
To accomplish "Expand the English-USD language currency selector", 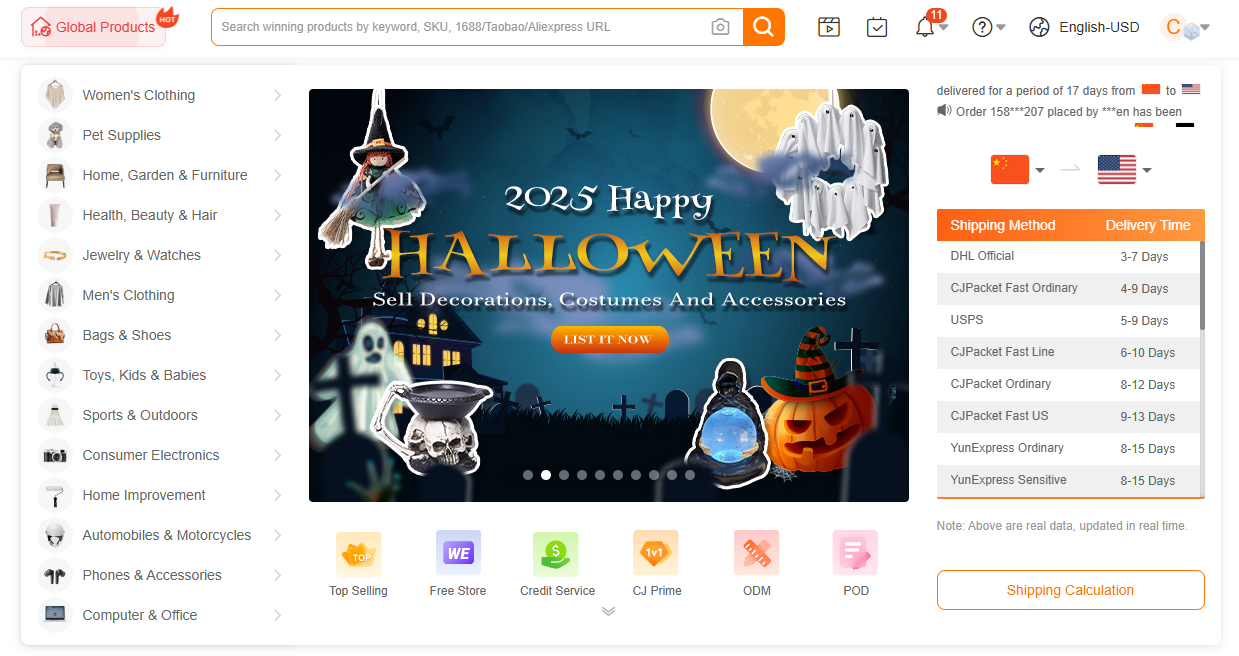I will coord(1085,27).
